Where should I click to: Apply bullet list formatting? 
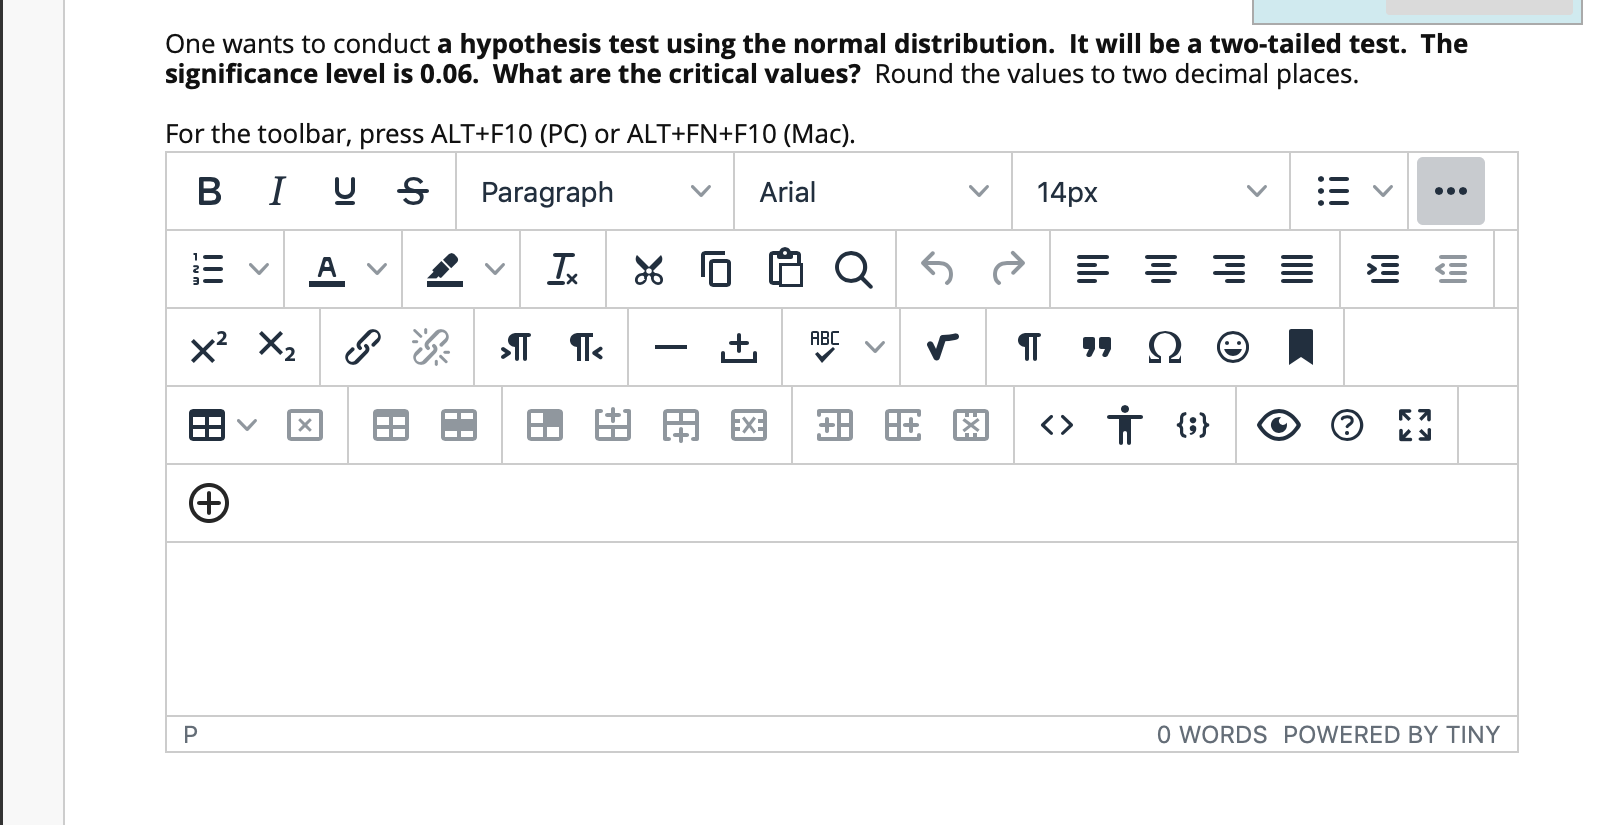pyautogui.click(x=1332, y=191)
